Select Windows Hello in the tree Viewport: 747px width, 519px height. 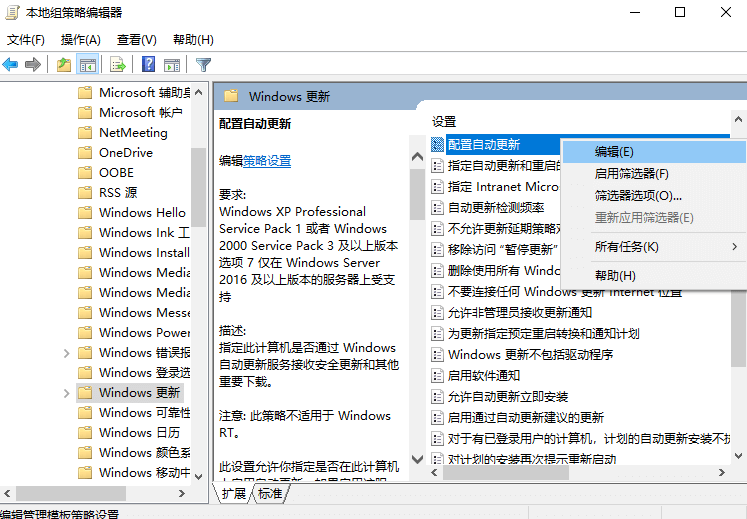tap(142, 213)
